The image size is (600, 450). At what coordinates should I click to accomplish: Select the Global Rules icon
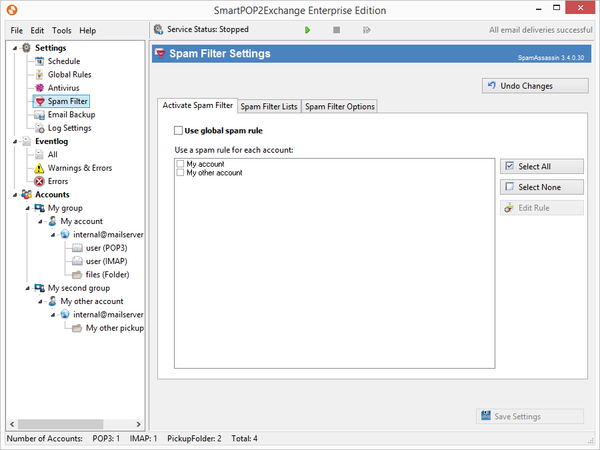(40, 75)
